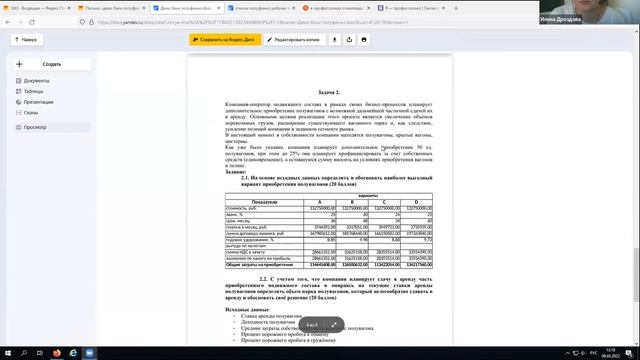Image resolution: width=640 pixels, height=360 pixels.
Task: Click the 'РУС' language indicator
Action: [594, 353]
